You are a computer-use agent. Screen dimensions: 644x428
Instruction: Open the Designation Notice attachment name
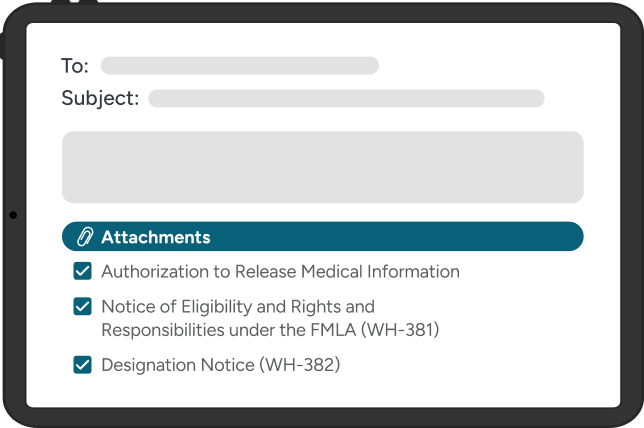[x=220, y=365]
